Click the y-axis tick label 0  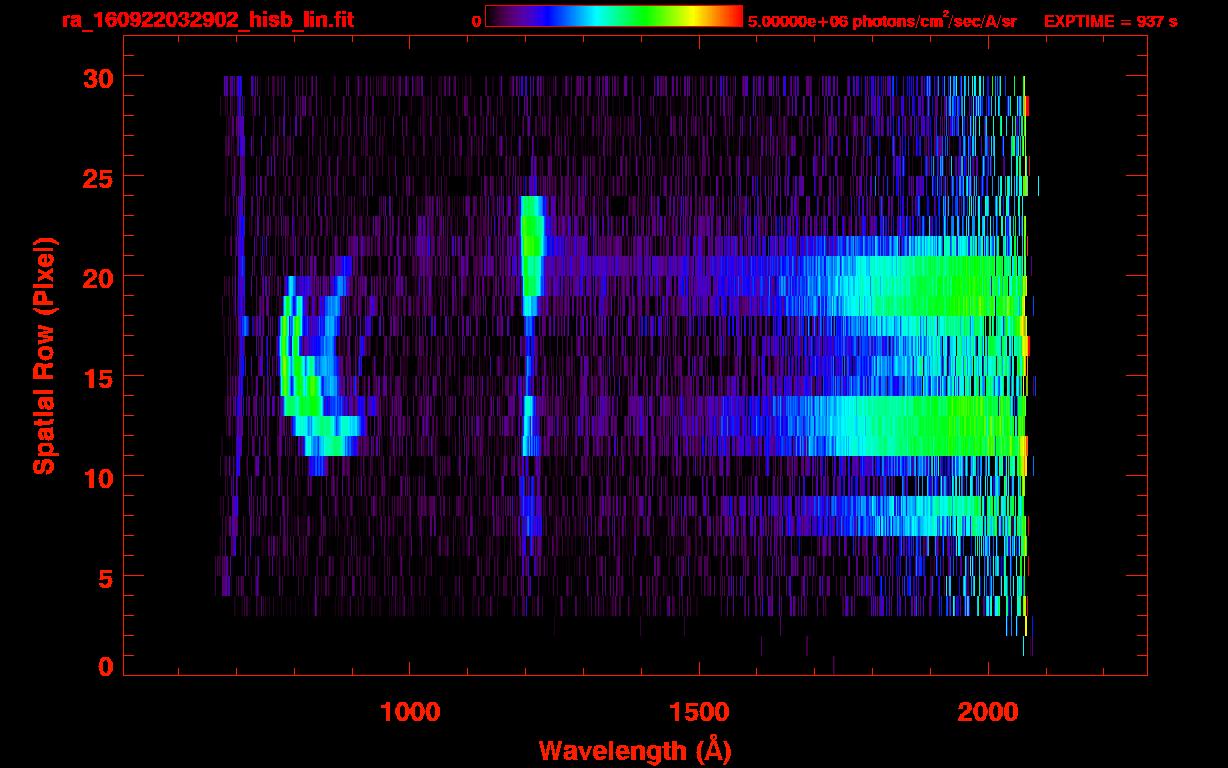pos(105,667)
